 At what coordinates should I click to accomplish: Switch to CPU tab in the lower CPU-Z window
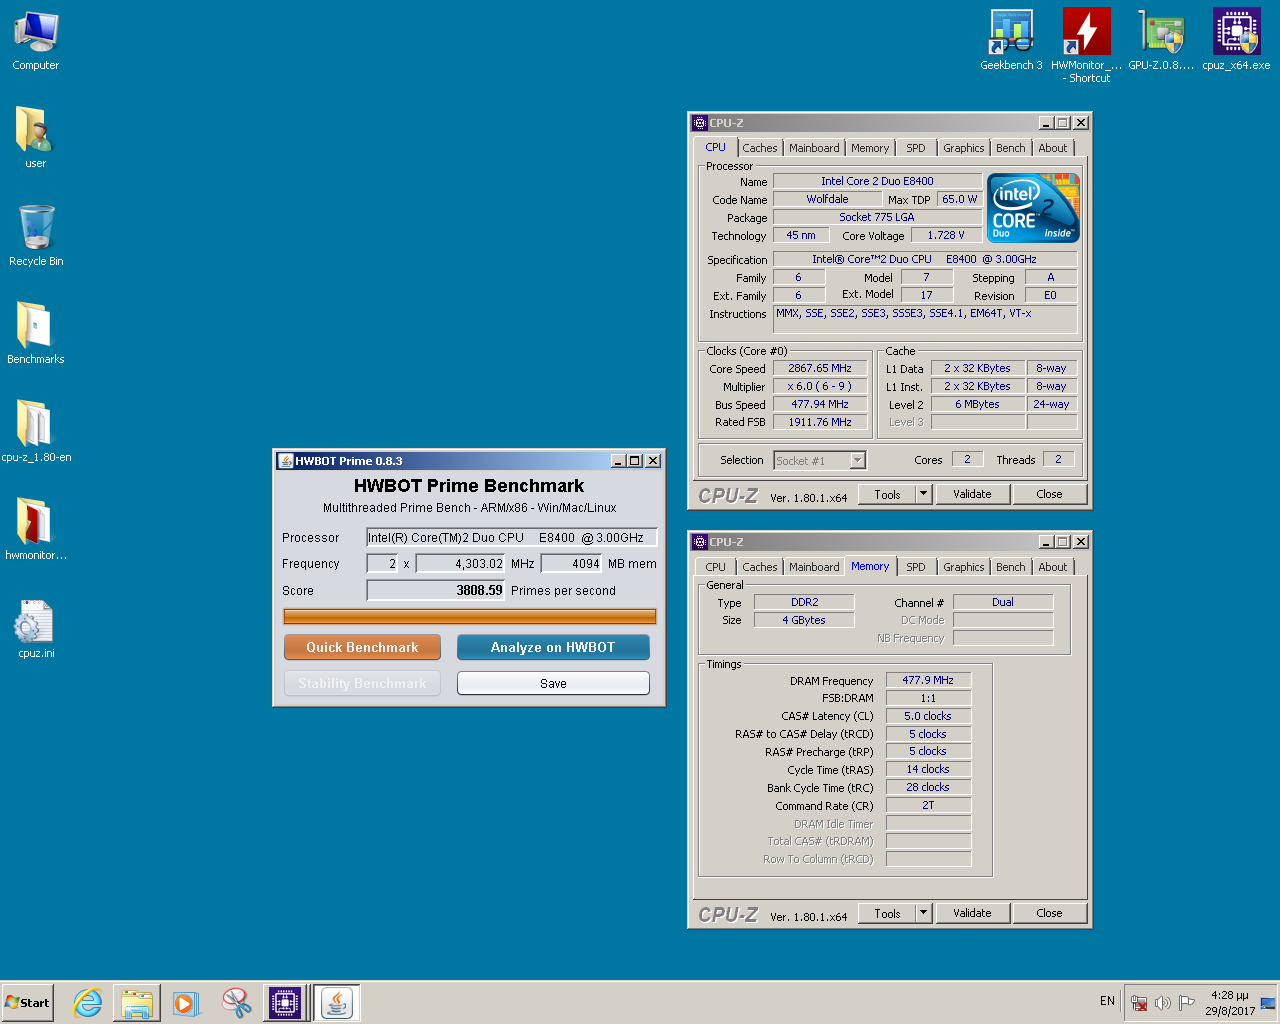pos(716,567)
